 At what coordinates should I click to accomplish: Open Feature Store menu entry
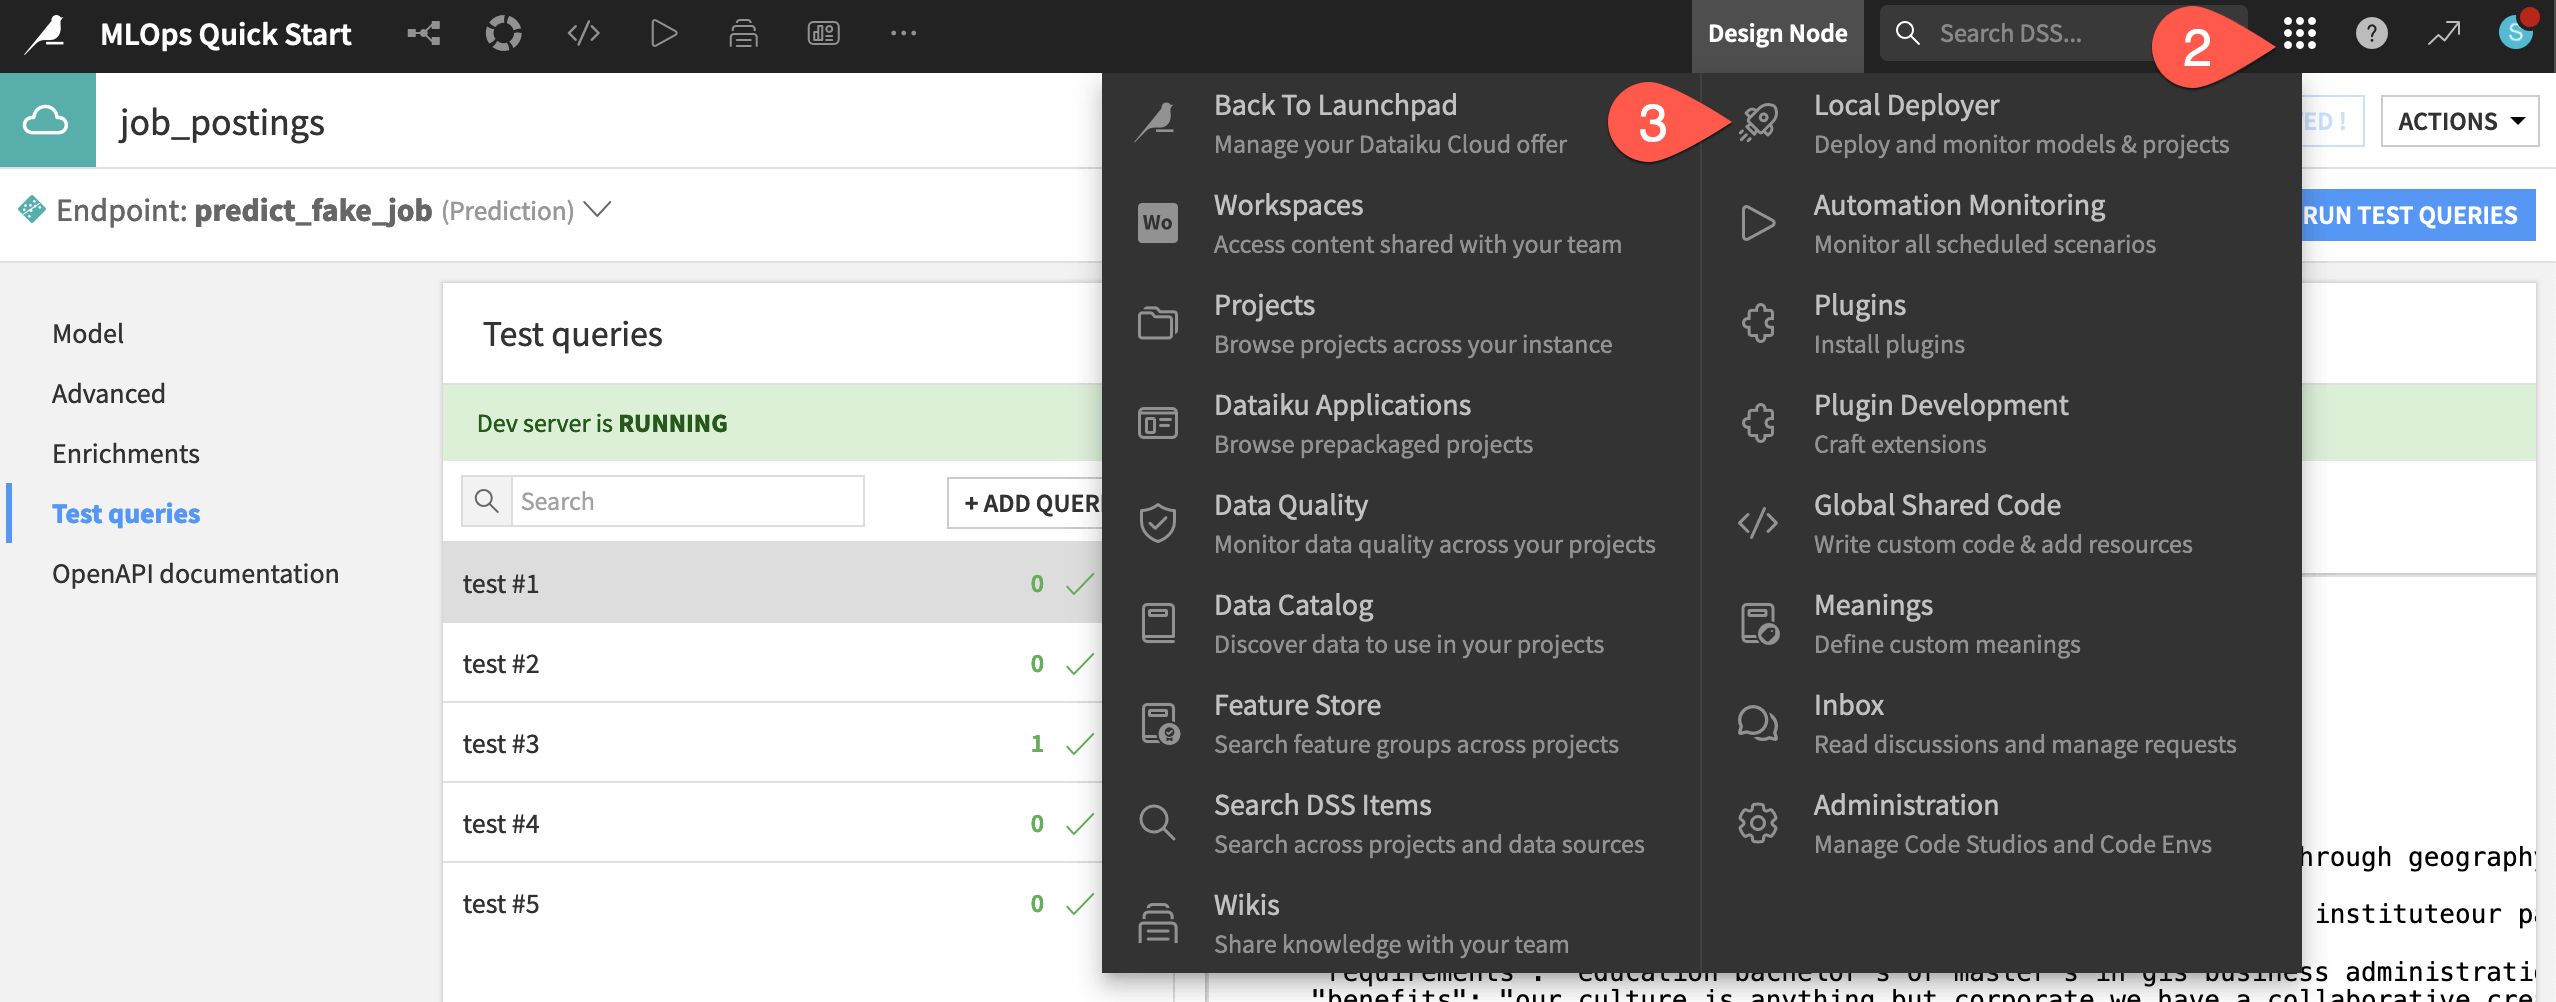click(1416, 724)
